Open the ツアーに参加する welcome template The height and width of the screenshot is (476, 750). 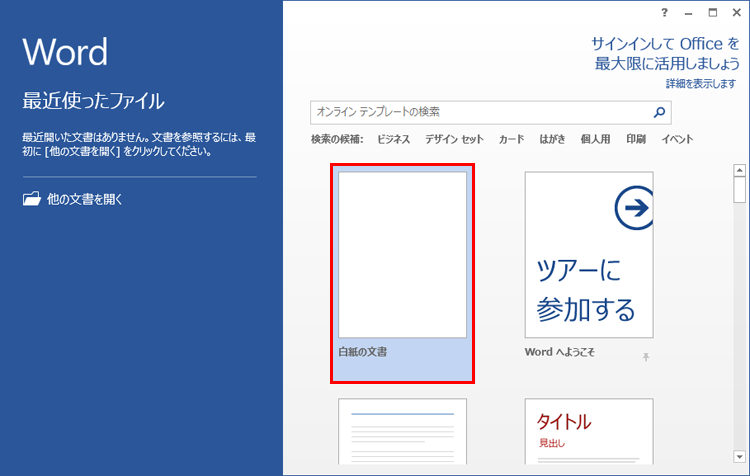(589, 255)
